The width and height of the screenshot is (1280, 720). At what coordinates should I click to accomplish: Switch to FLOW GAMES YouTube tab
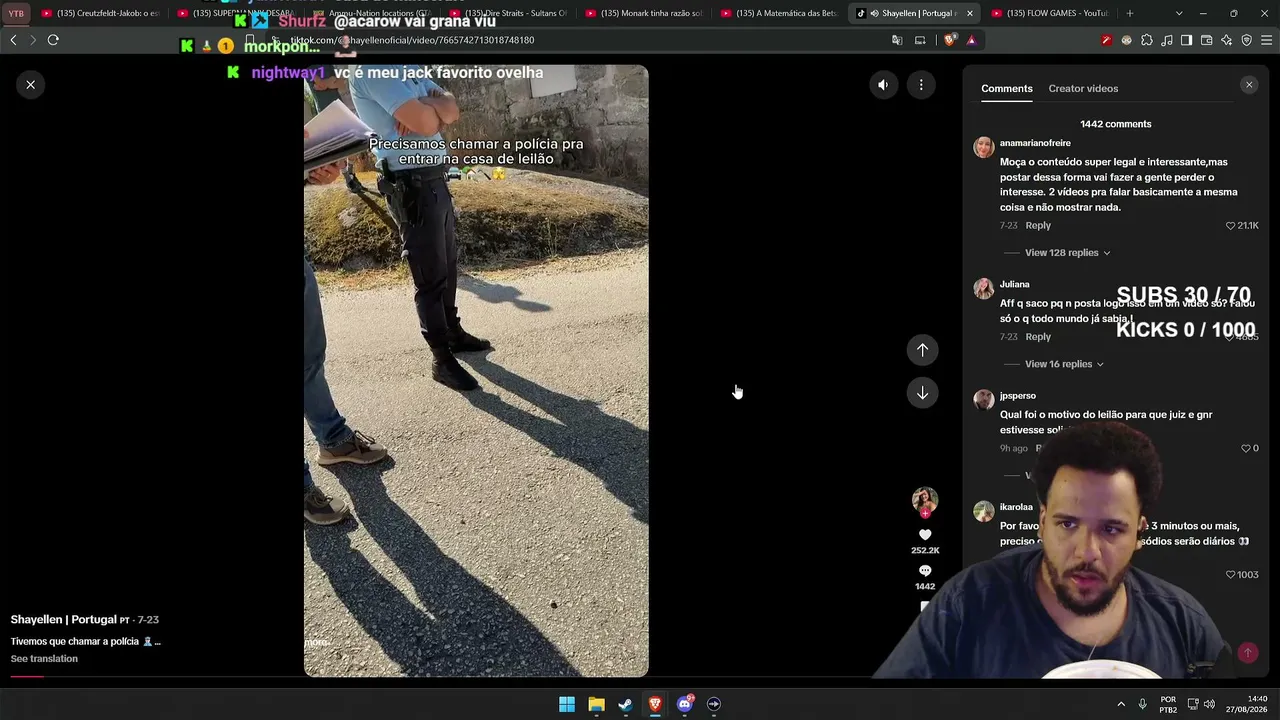(1050, 13)
